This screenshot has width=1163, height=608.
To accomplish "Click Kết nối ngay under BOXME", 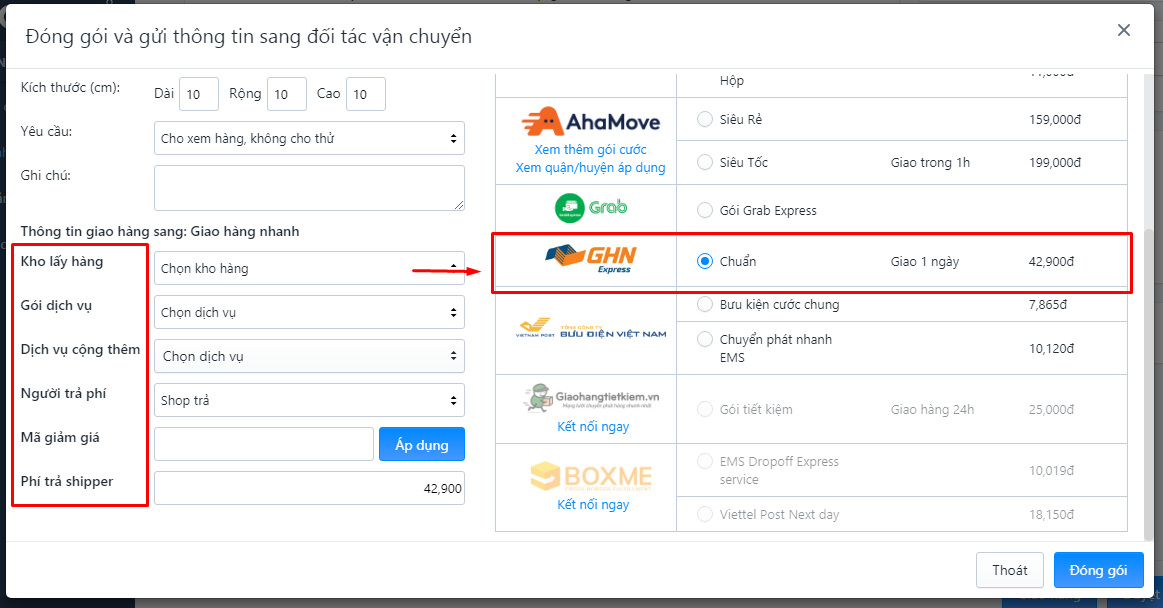I will (593, 504).
